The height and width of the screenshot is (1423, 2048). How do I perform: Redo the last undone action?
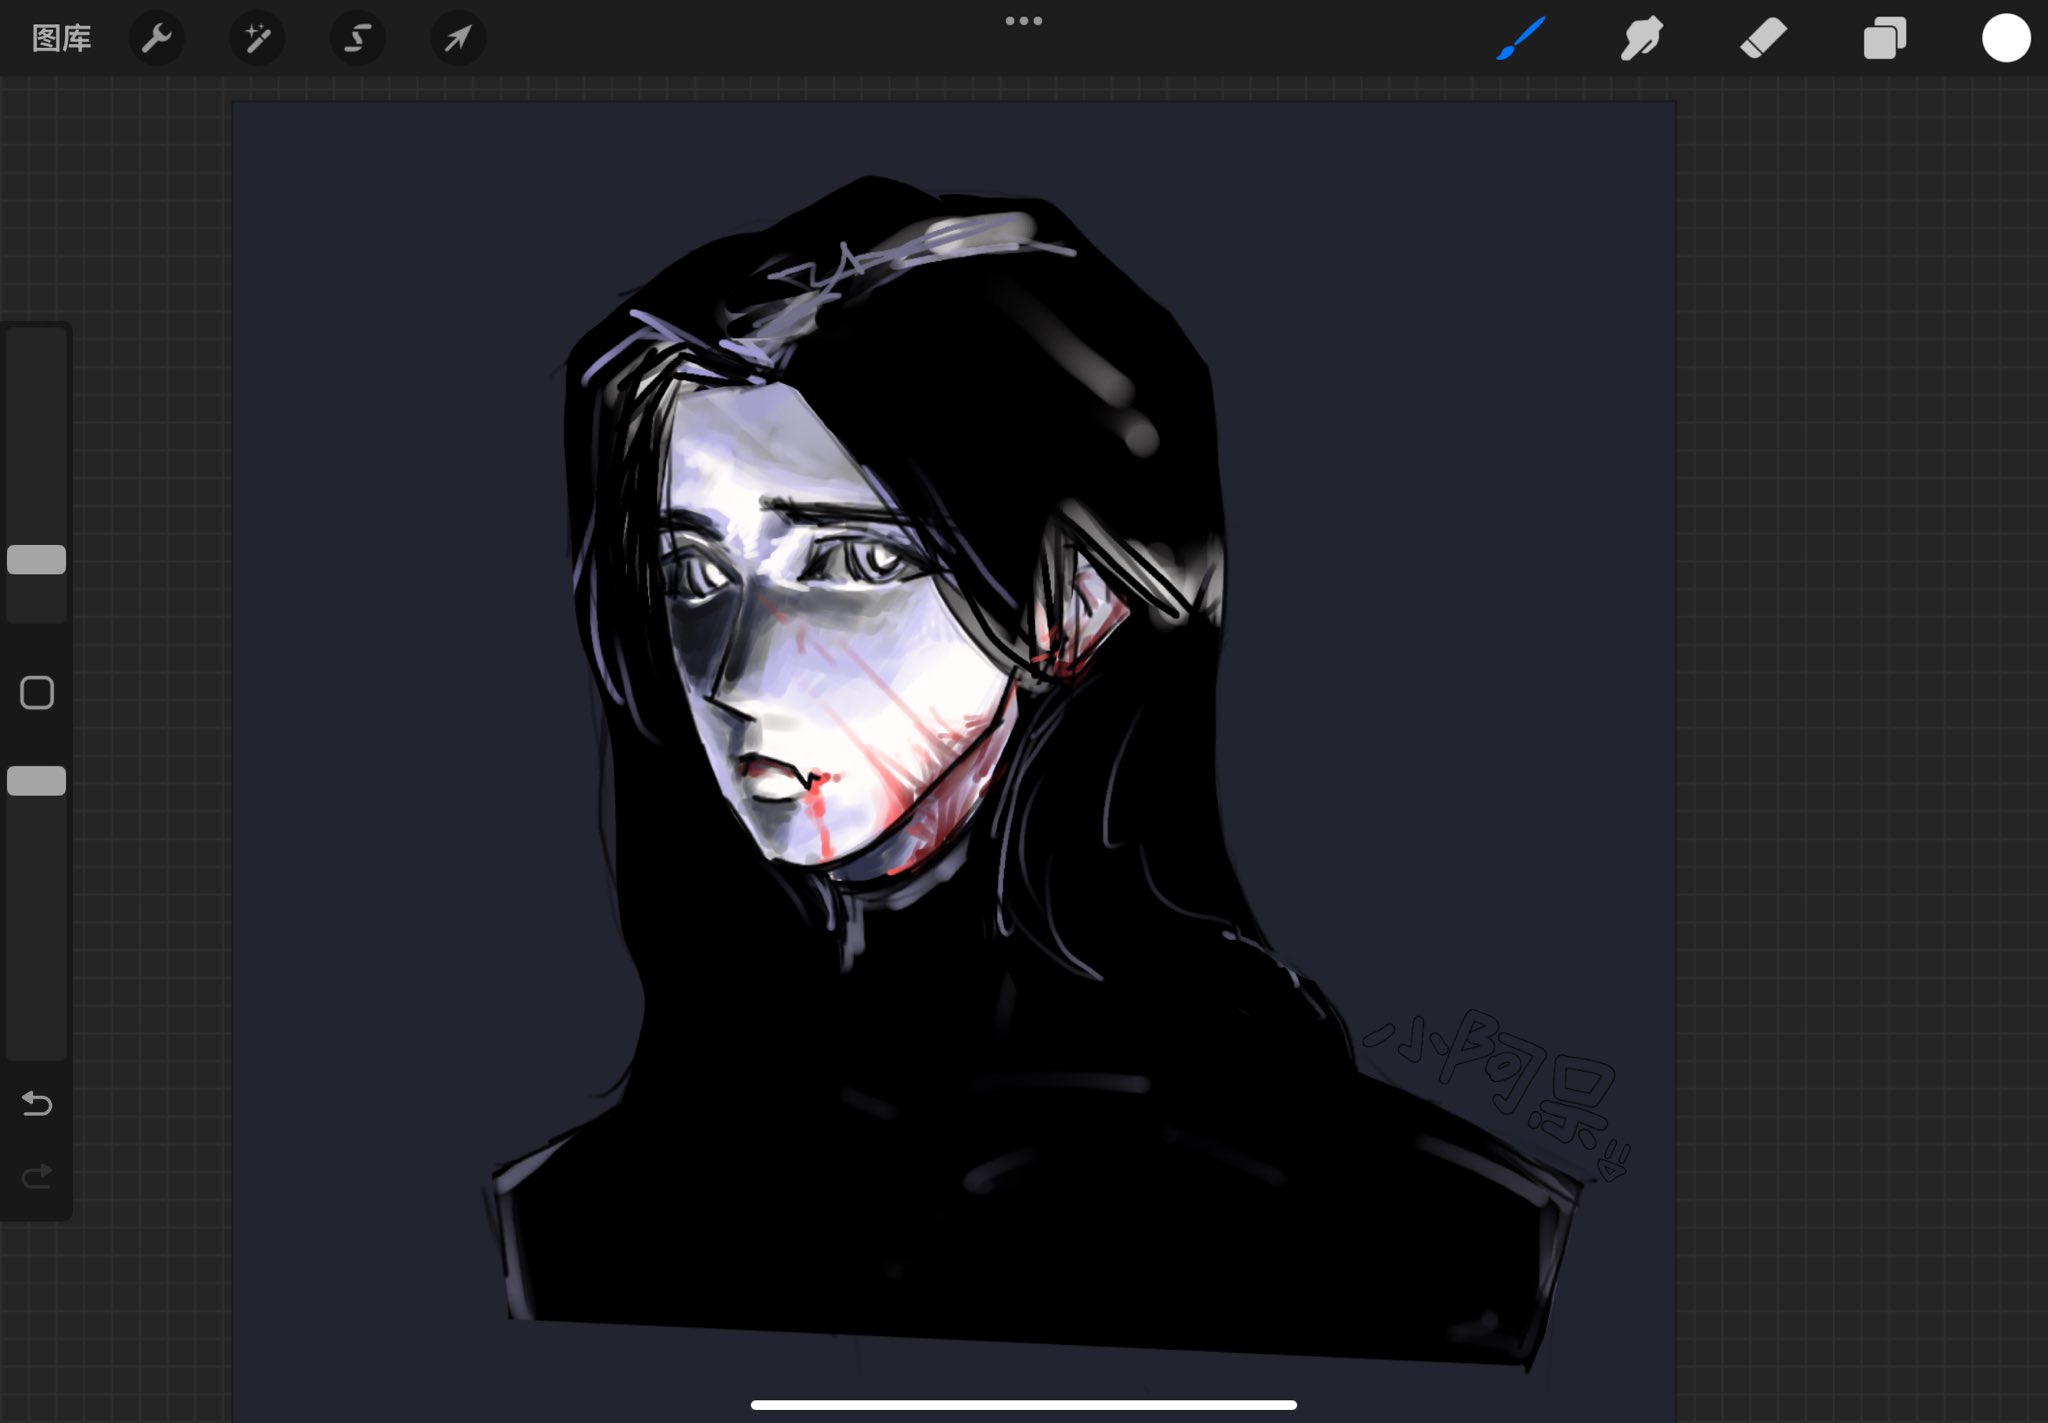pos(37,1176)
